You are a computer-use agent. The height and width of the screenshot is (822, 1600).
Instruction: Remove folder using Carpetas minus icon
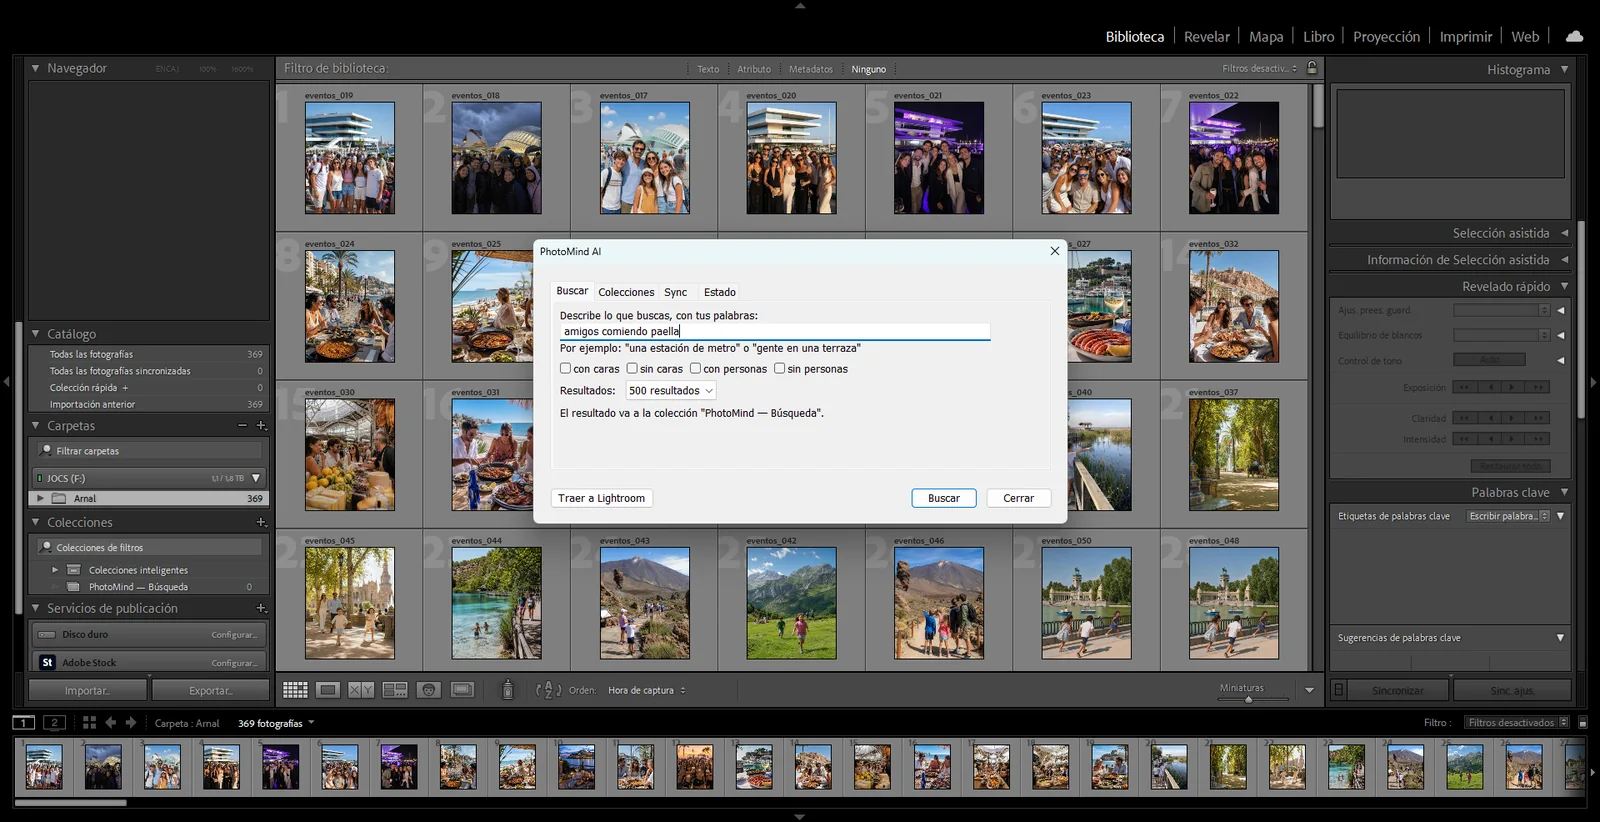click(242, 425)
